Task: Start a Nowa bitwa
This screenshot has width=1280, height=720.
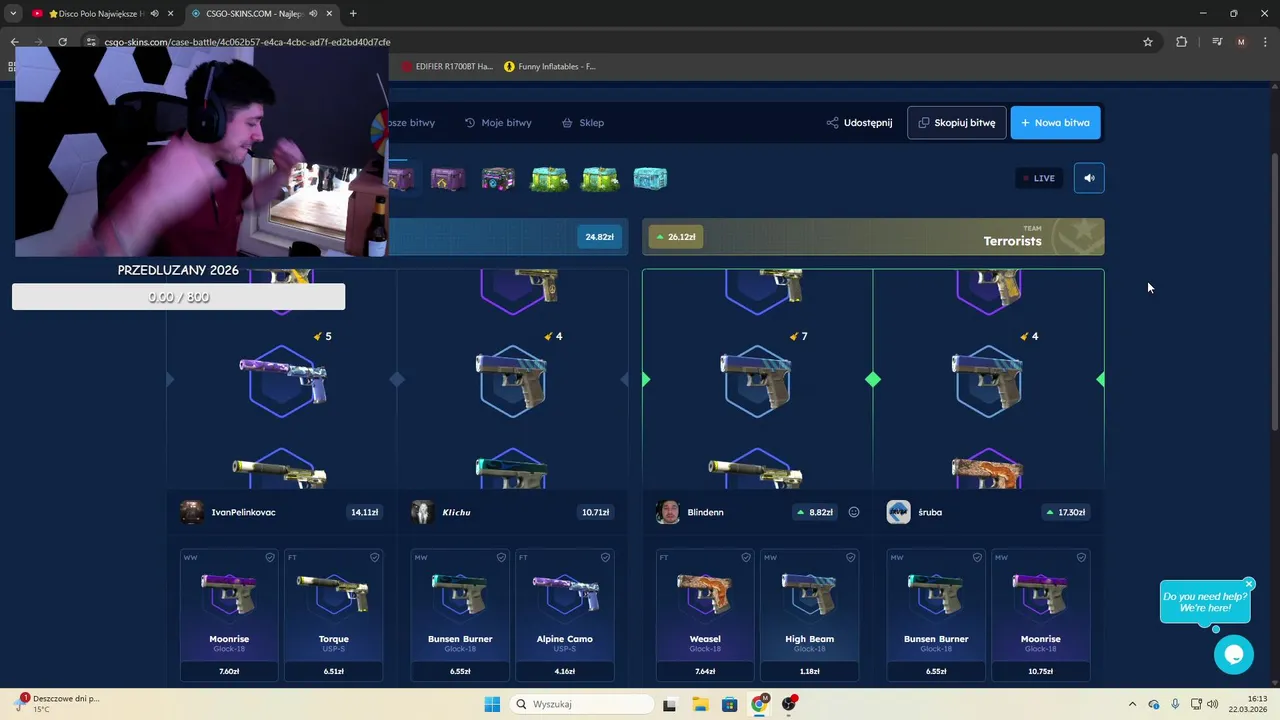Action: tap(1055, 123)
